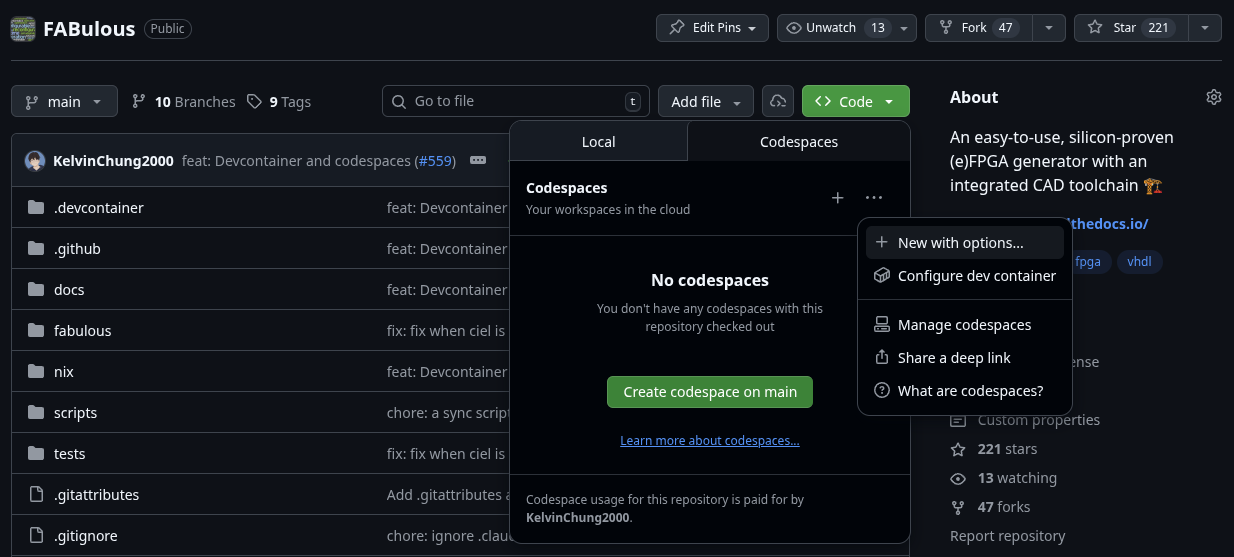The image size is (1234, 557).
Task: Focus the Go to file search field
Action: pos(516,101)
